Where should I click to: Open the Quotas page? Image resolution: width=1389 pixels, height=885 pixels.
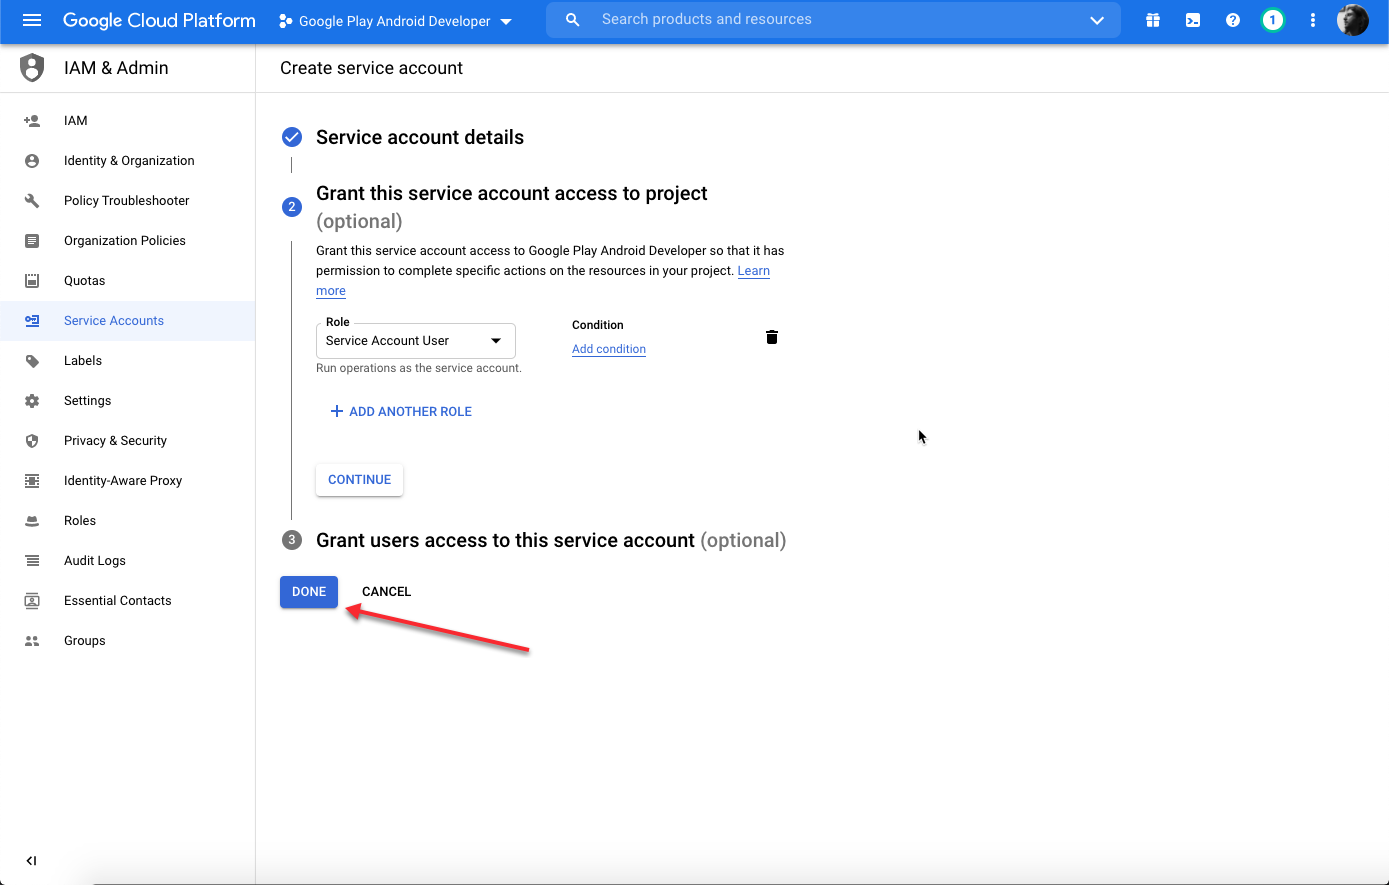pos(87,280)
